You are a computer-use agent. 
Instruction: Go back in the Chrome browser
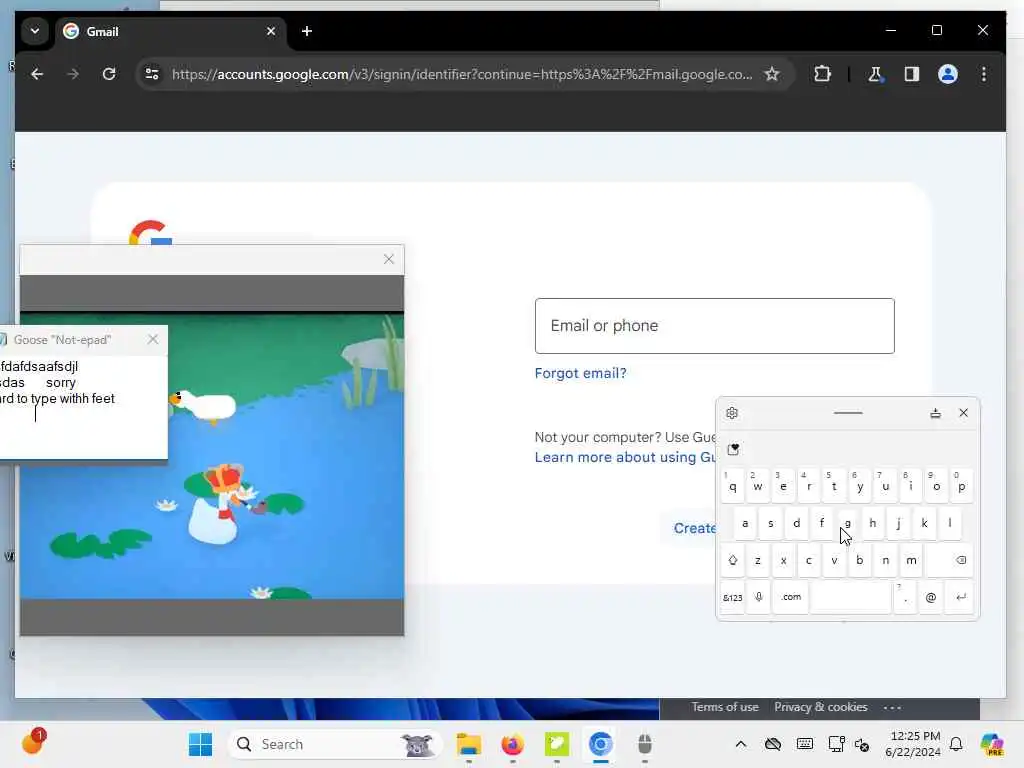click(x=37, y=74)
